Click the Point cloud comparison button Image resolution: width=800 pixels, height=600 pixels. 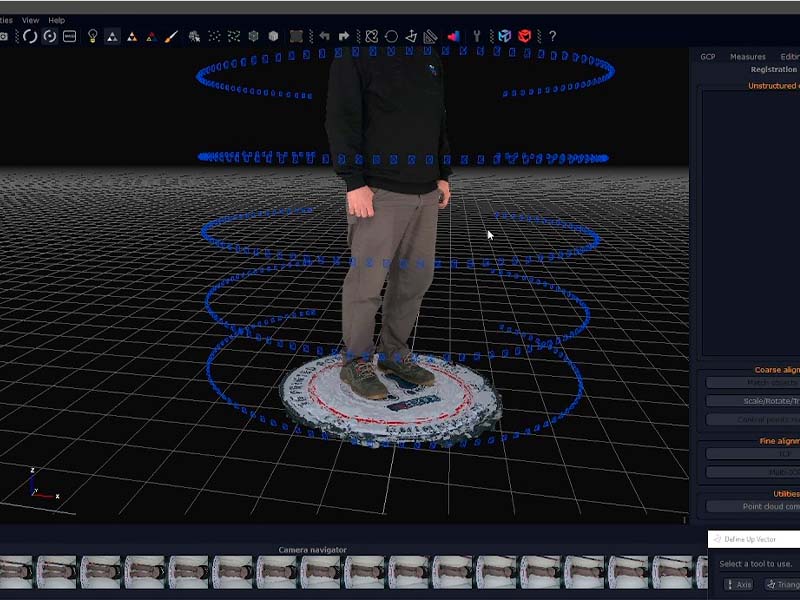pyautogui.click(x=753, y=507)
